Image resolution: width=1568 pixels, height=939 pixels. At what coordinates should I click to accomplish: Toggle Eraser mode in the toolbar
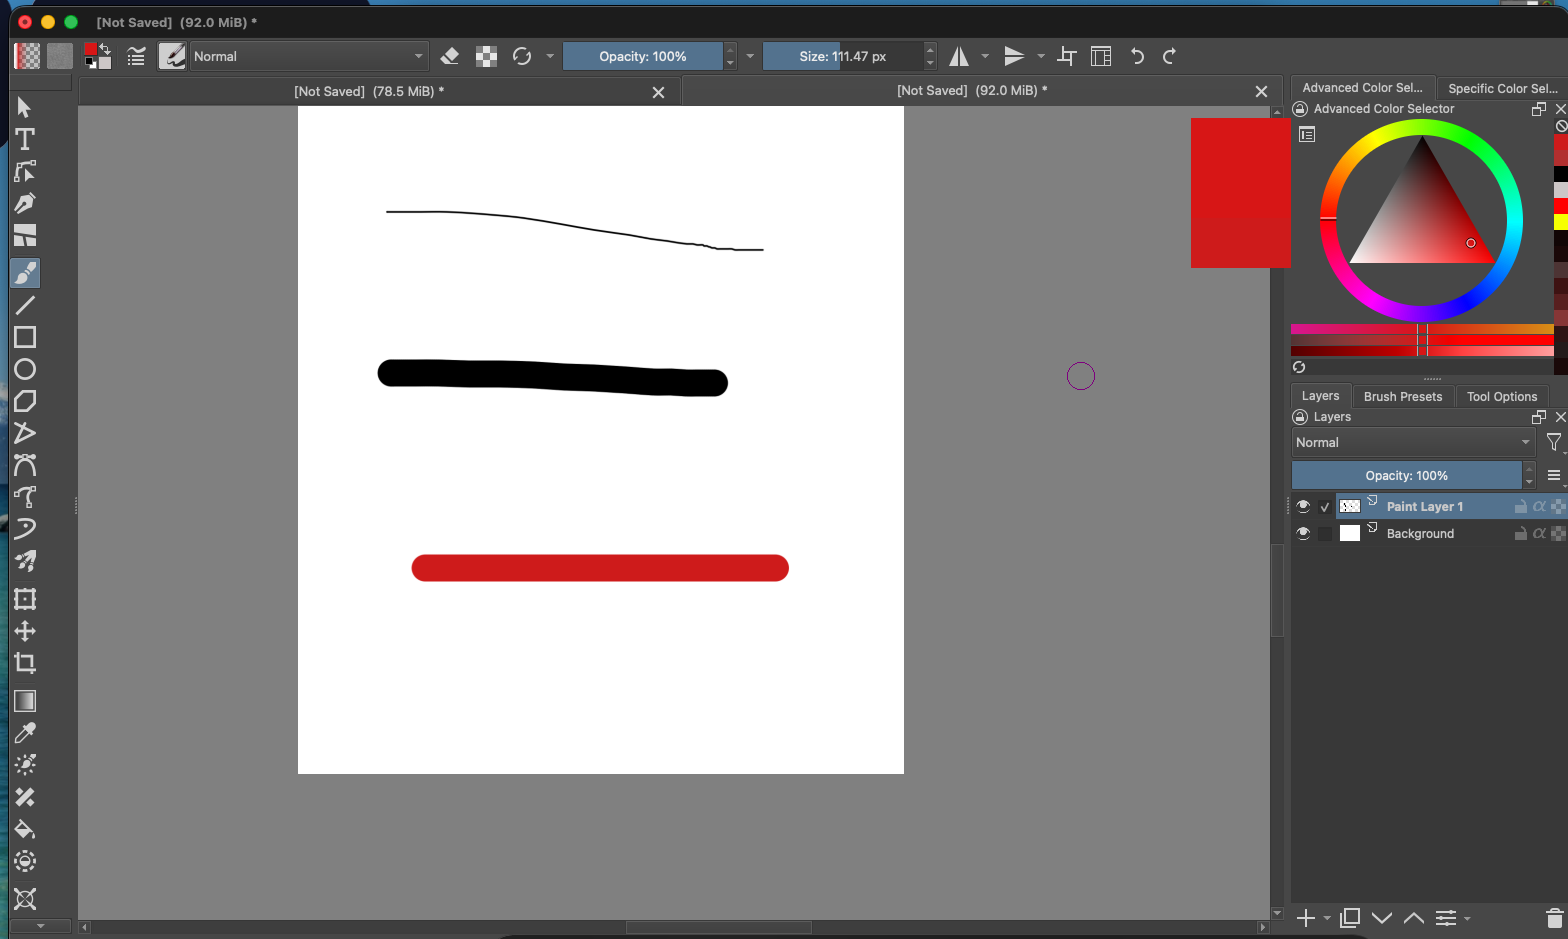(450, 56)
